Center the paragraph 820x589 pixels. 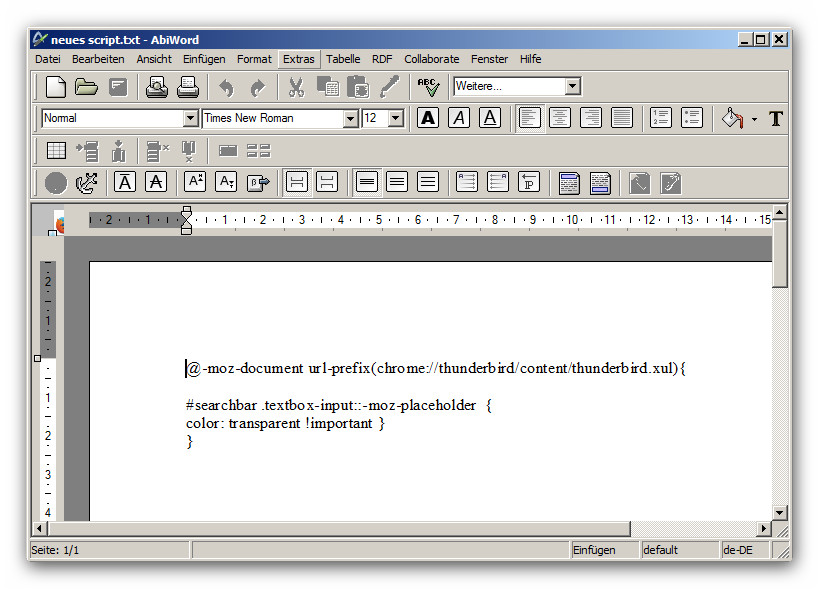[x=560, y=118]
